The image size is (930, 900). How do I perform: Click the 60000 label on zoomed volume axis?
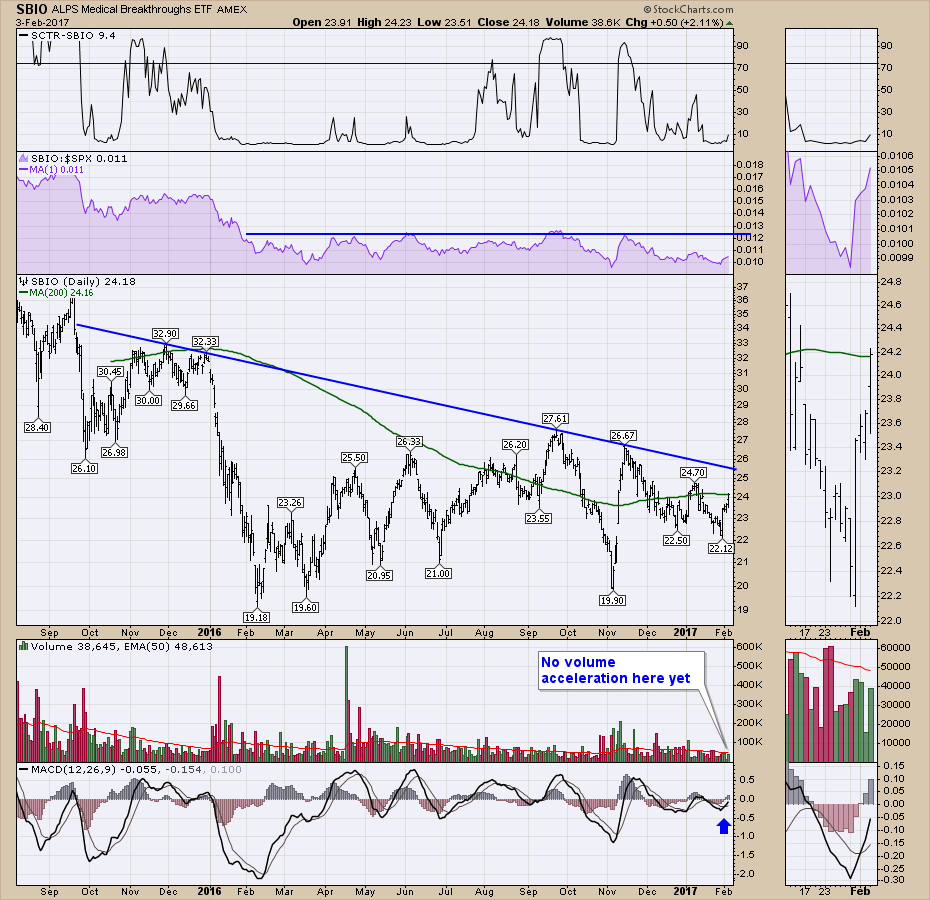tap(895, 648)
